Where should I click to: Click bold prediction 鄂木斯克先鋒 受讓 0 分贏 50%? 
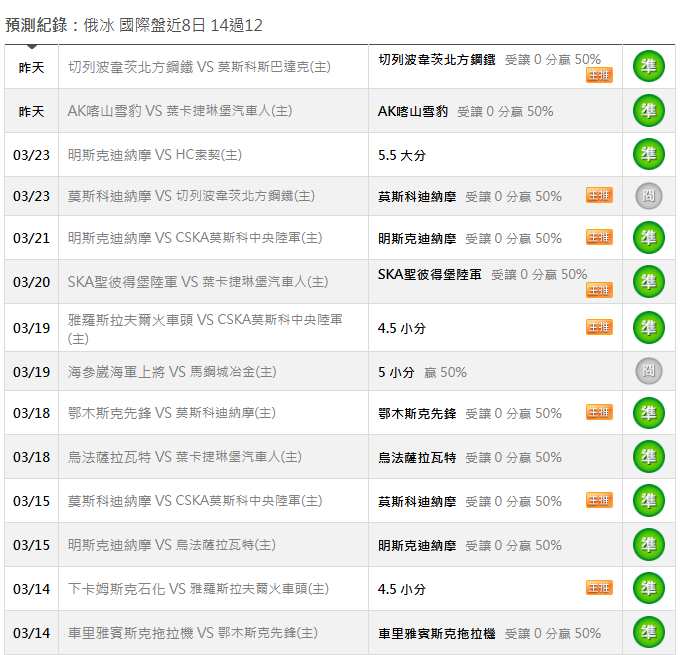470,413
